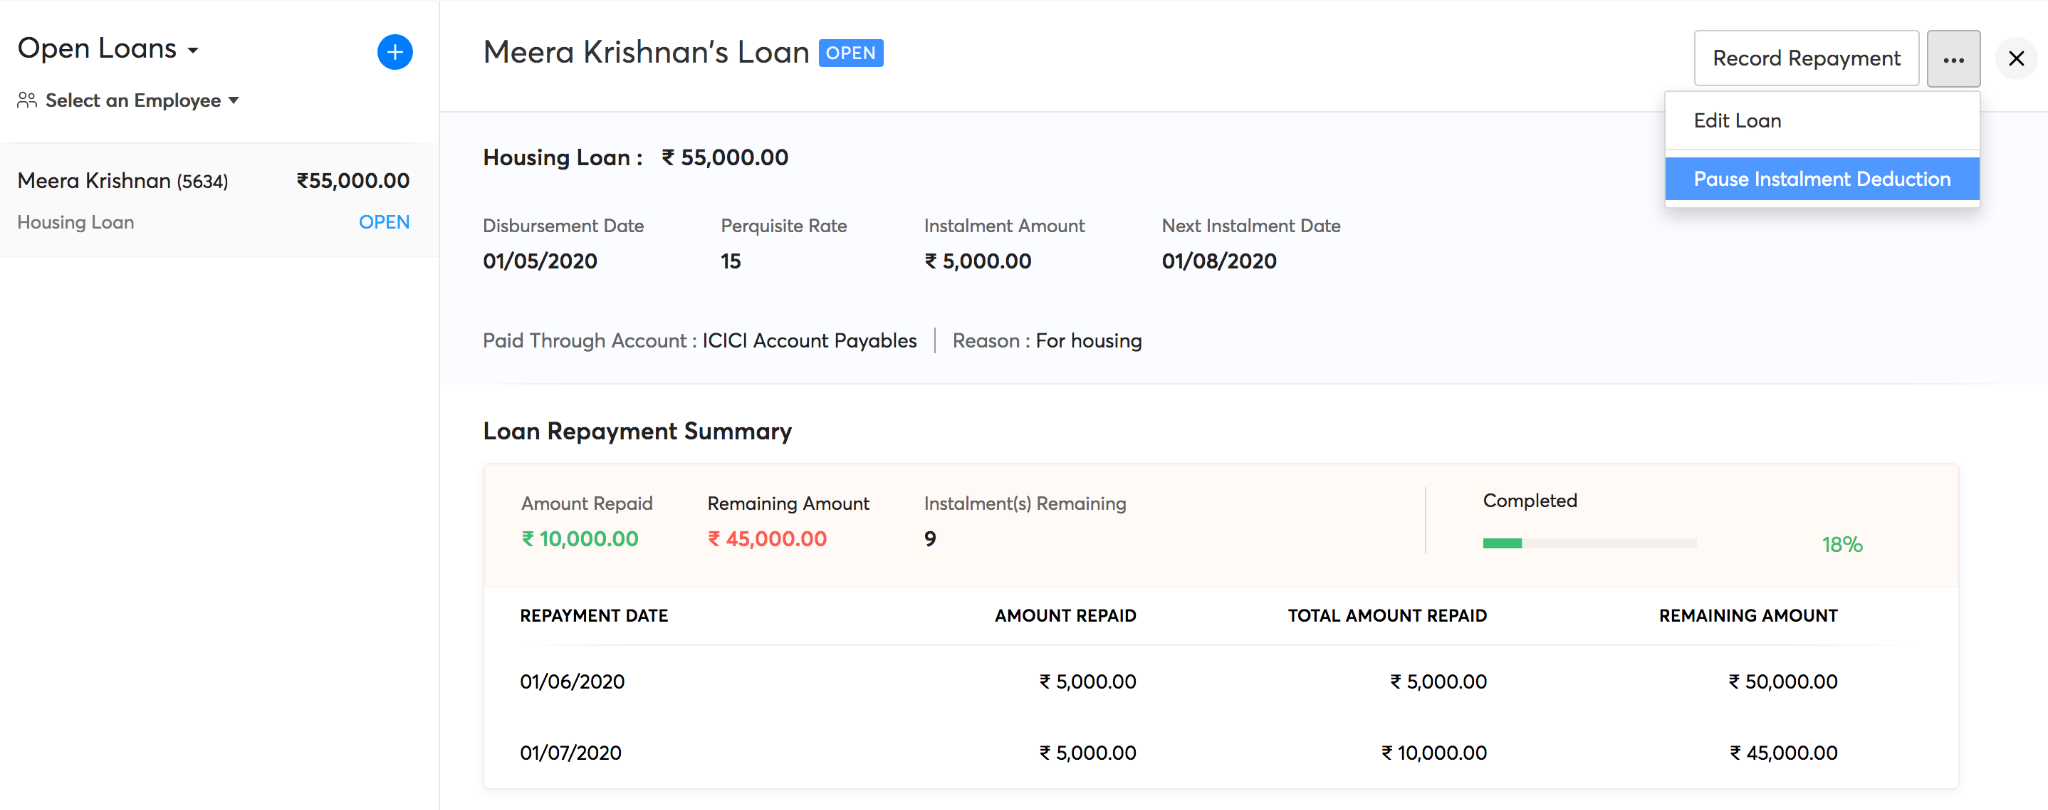Screen dimensions: 2048x810
Task: Click the 18% completion percentage
Action: coord(1841,545)
